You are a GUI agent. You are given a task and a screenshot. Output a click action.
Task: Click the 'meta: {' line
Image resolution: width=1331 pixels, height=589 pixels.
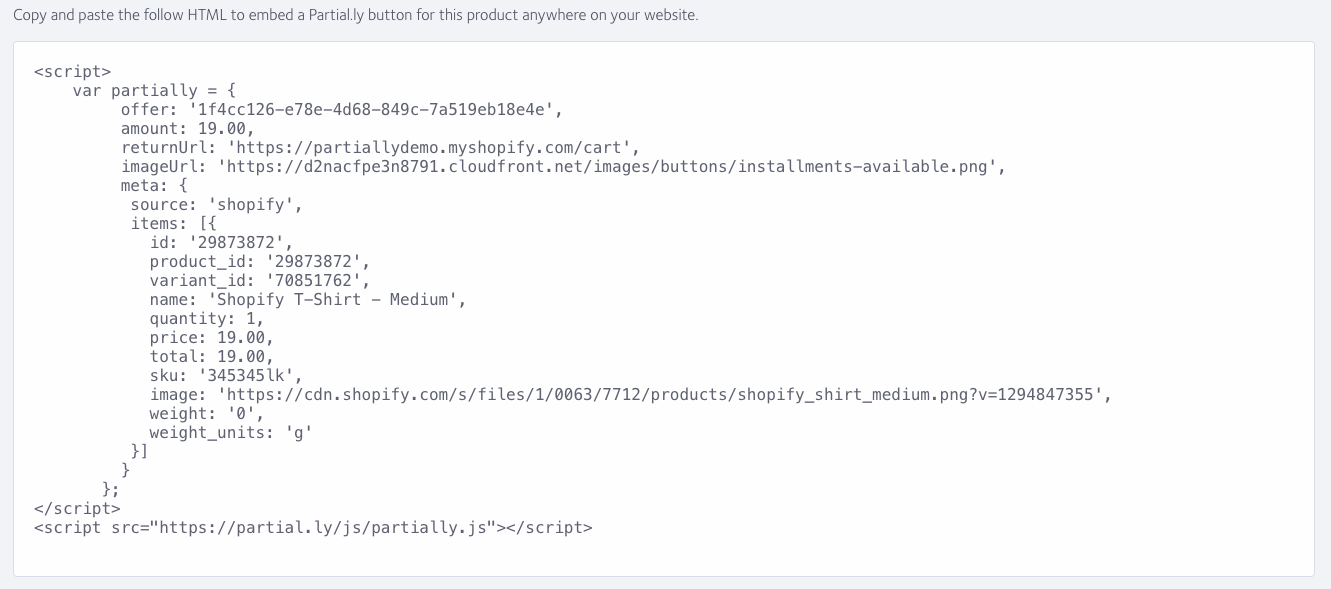pyautogui.click(x=154, y=186)
